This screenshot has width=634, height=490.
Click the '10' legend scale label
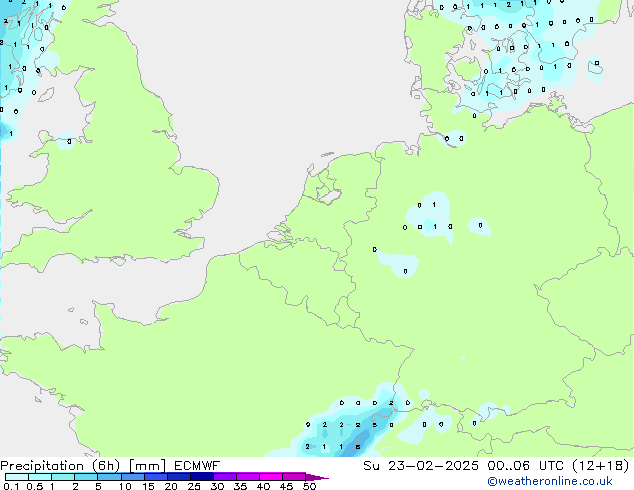coord(125,486)
